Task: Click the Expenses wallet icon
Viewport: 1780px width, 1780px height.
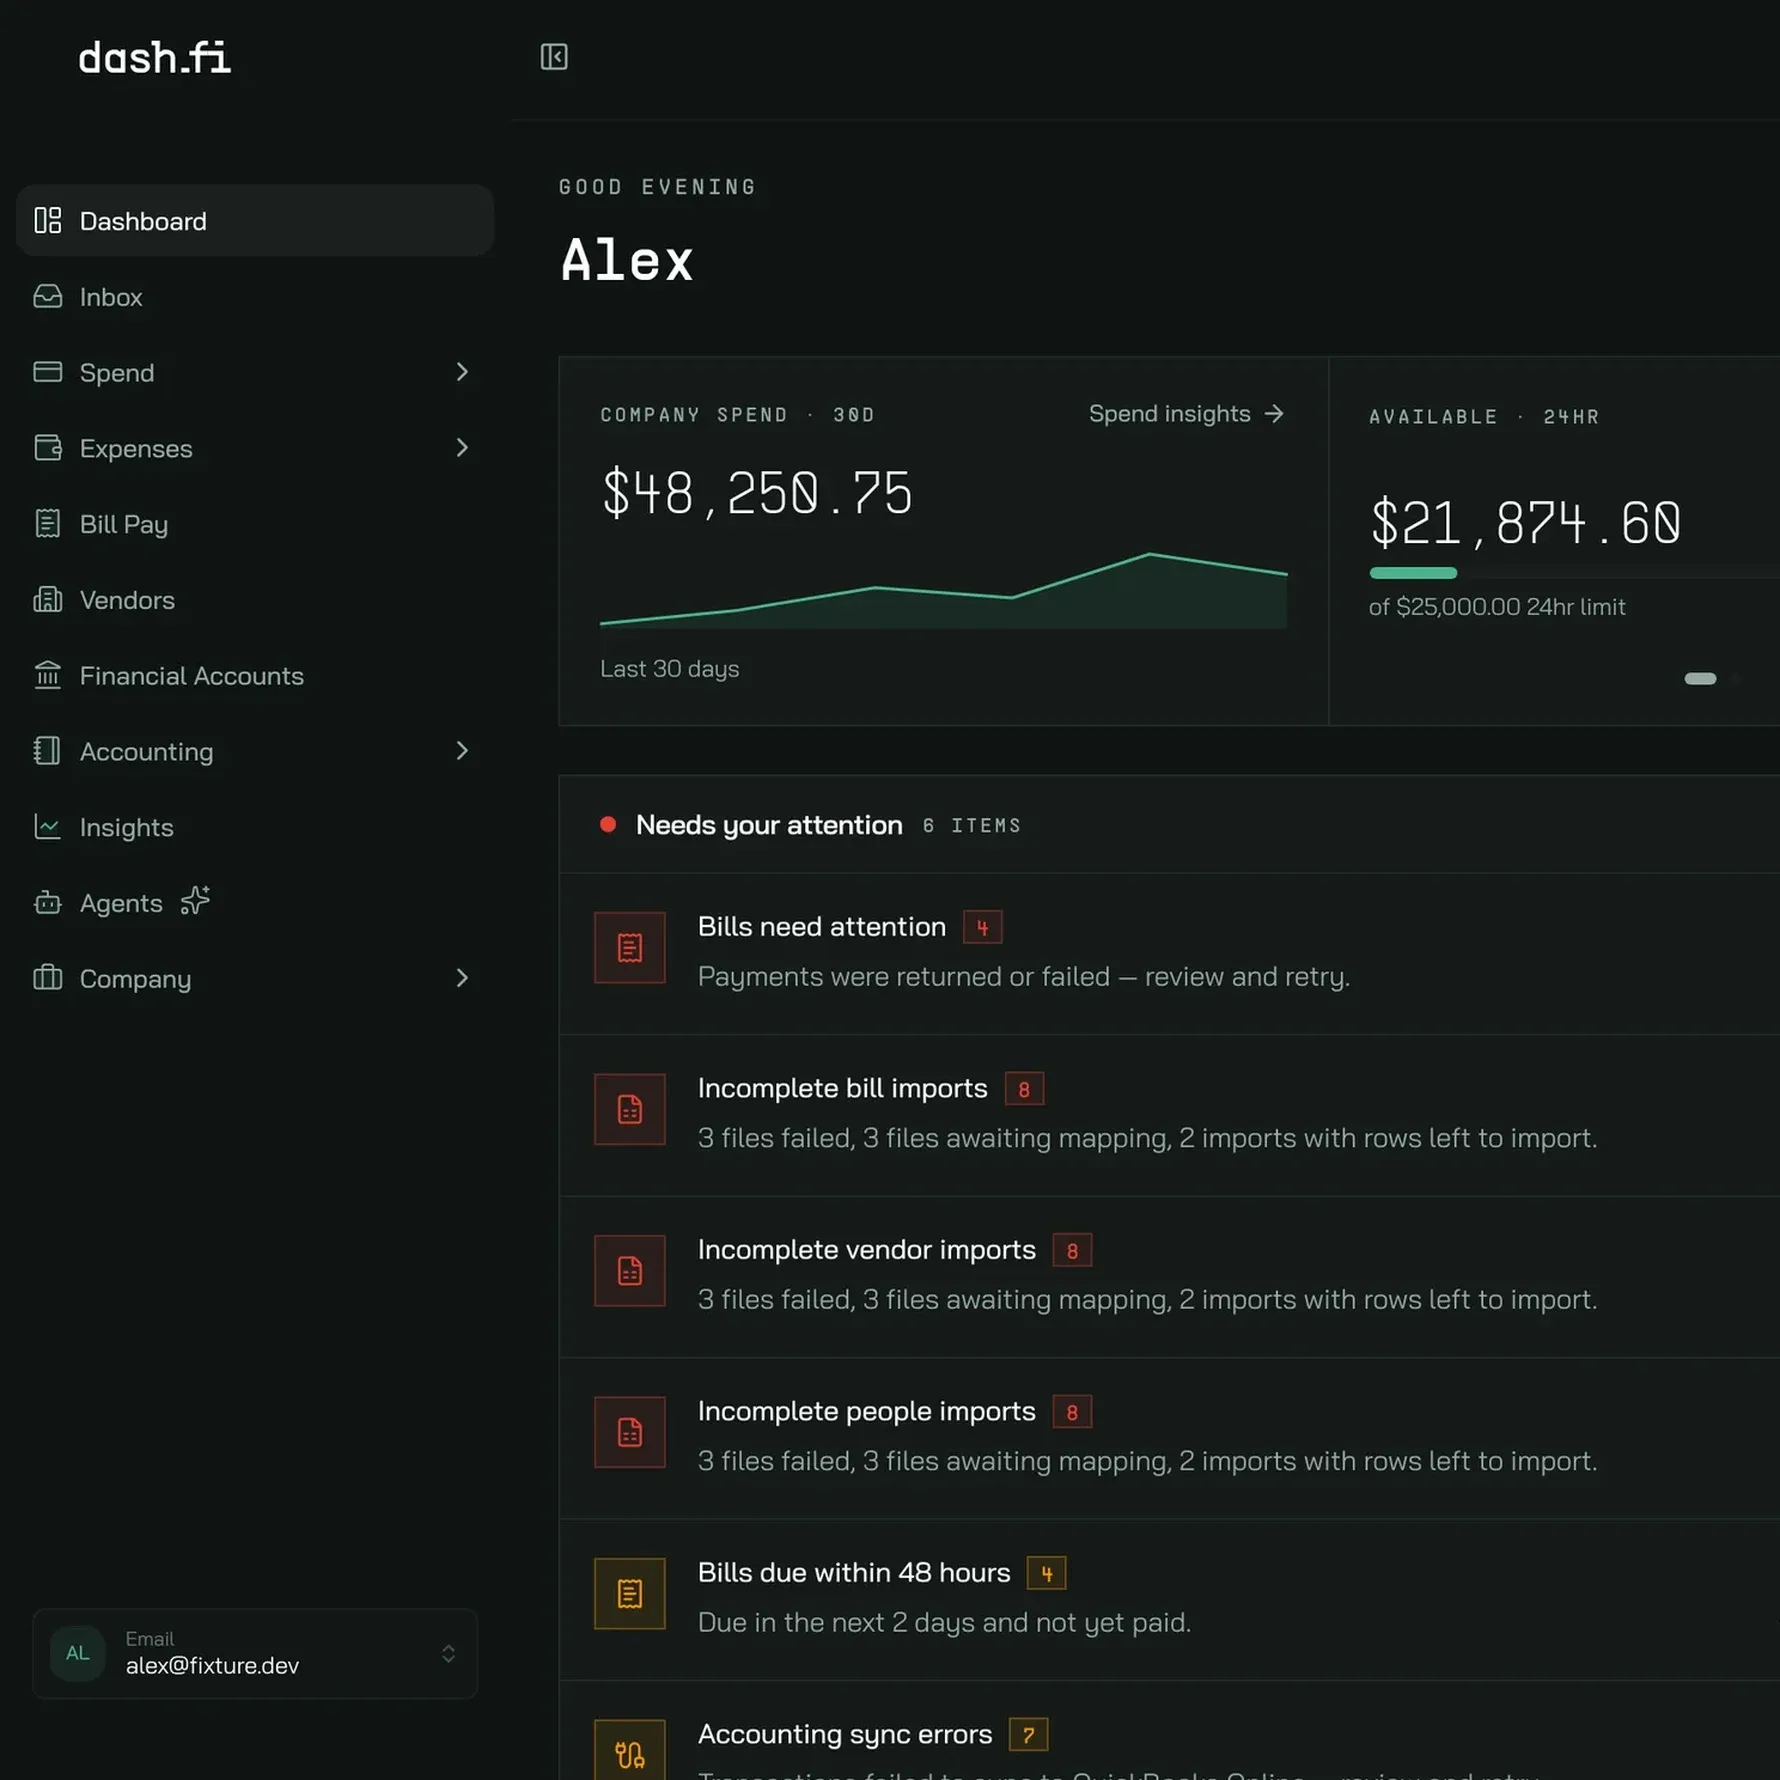Action: pyautogui.click(x=48, y=448)
